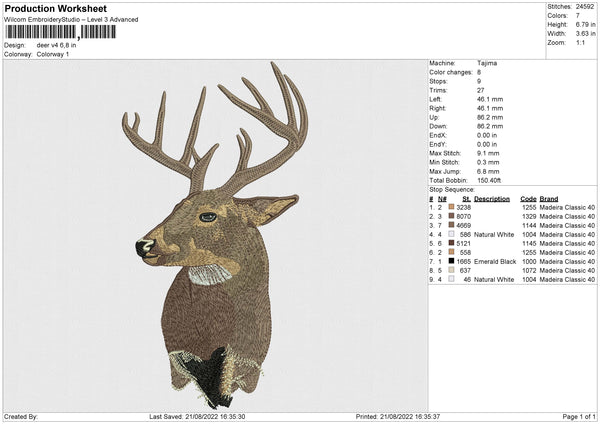The height and width of the screenshot is (424, 600).
Task: Click the 'St.' column header
Action: pos(466,199)
